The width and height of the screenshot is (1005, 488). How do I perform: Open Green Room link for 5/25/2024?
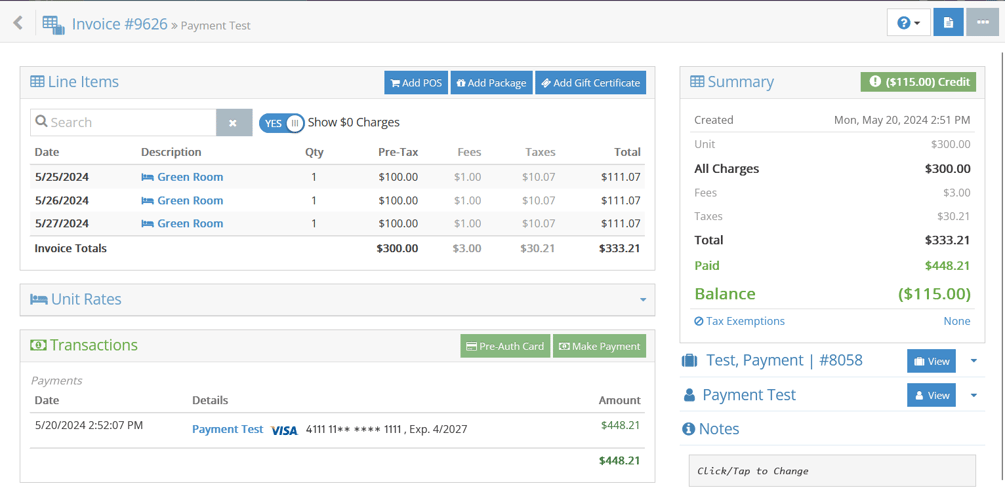190,177
